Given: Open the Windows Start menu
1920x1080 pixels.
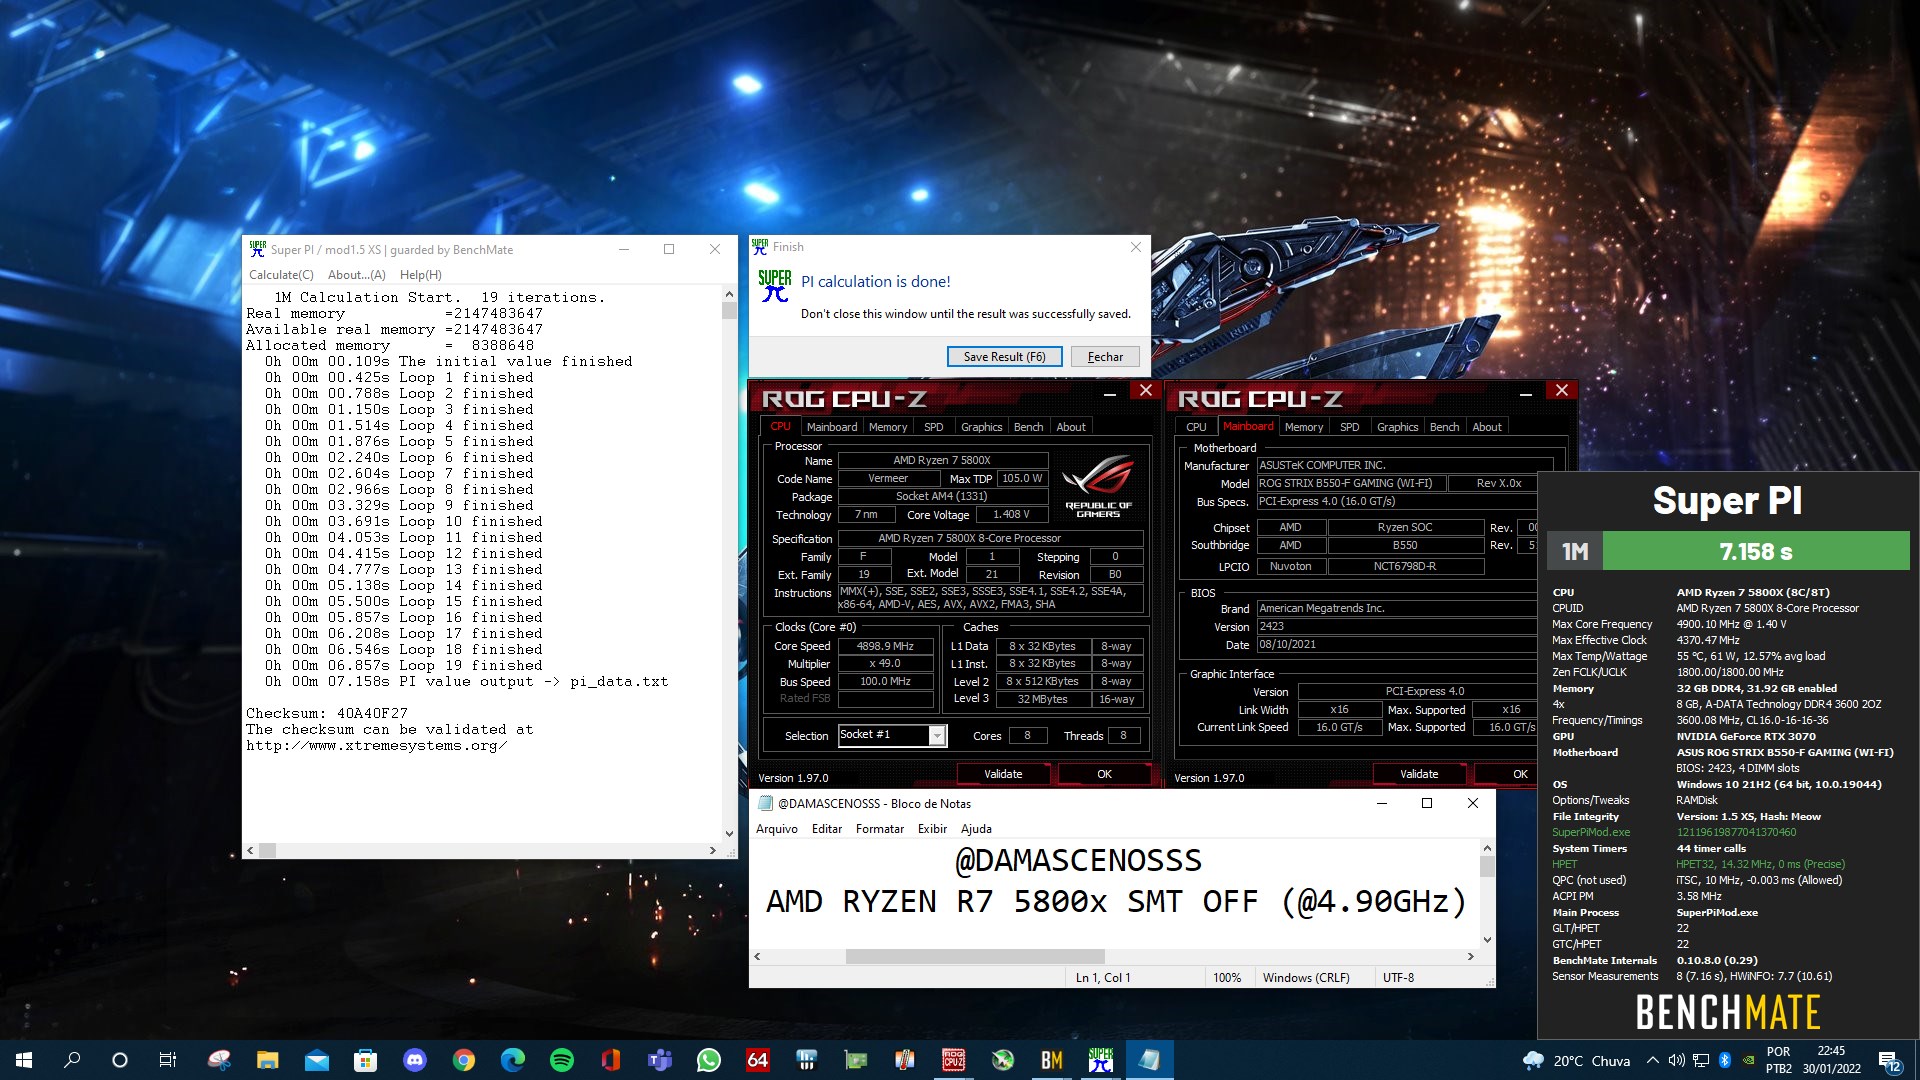Looking at the screenshot, I should (x=24, y=1060).
